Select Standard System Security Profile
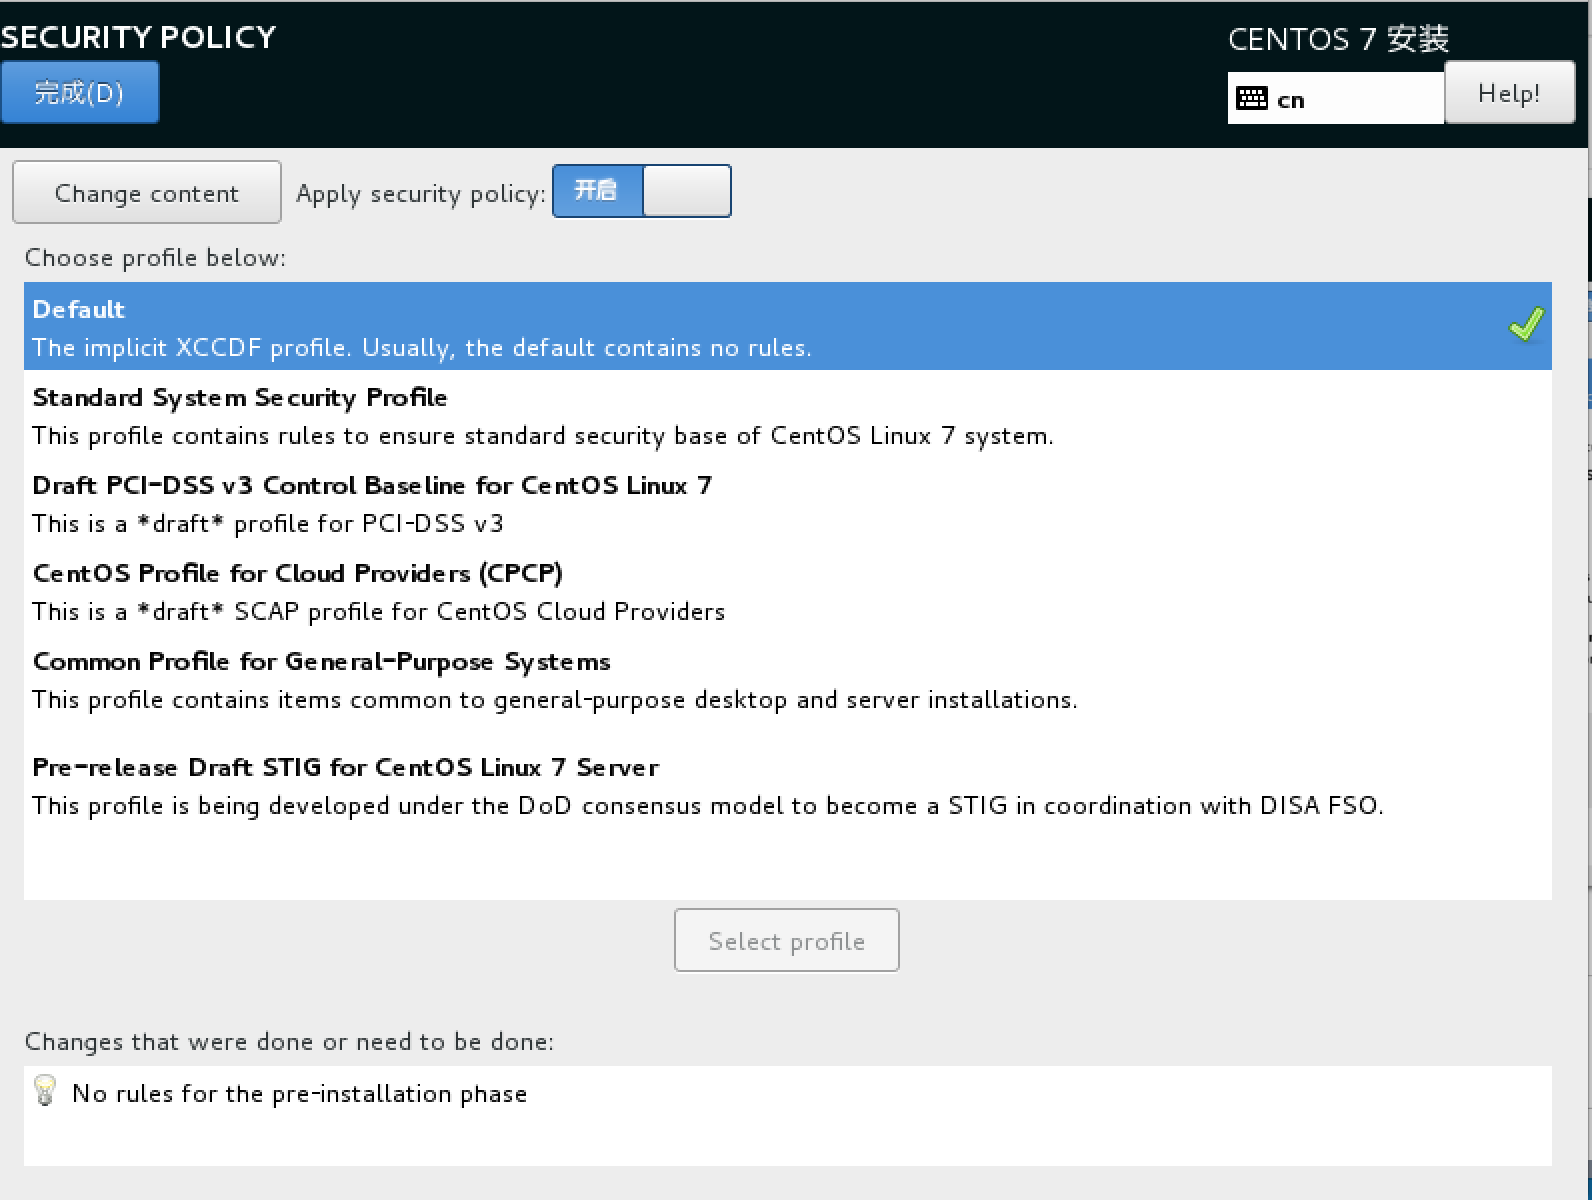This screenshot has height=1200, width=1592. [x=788, y=416]
